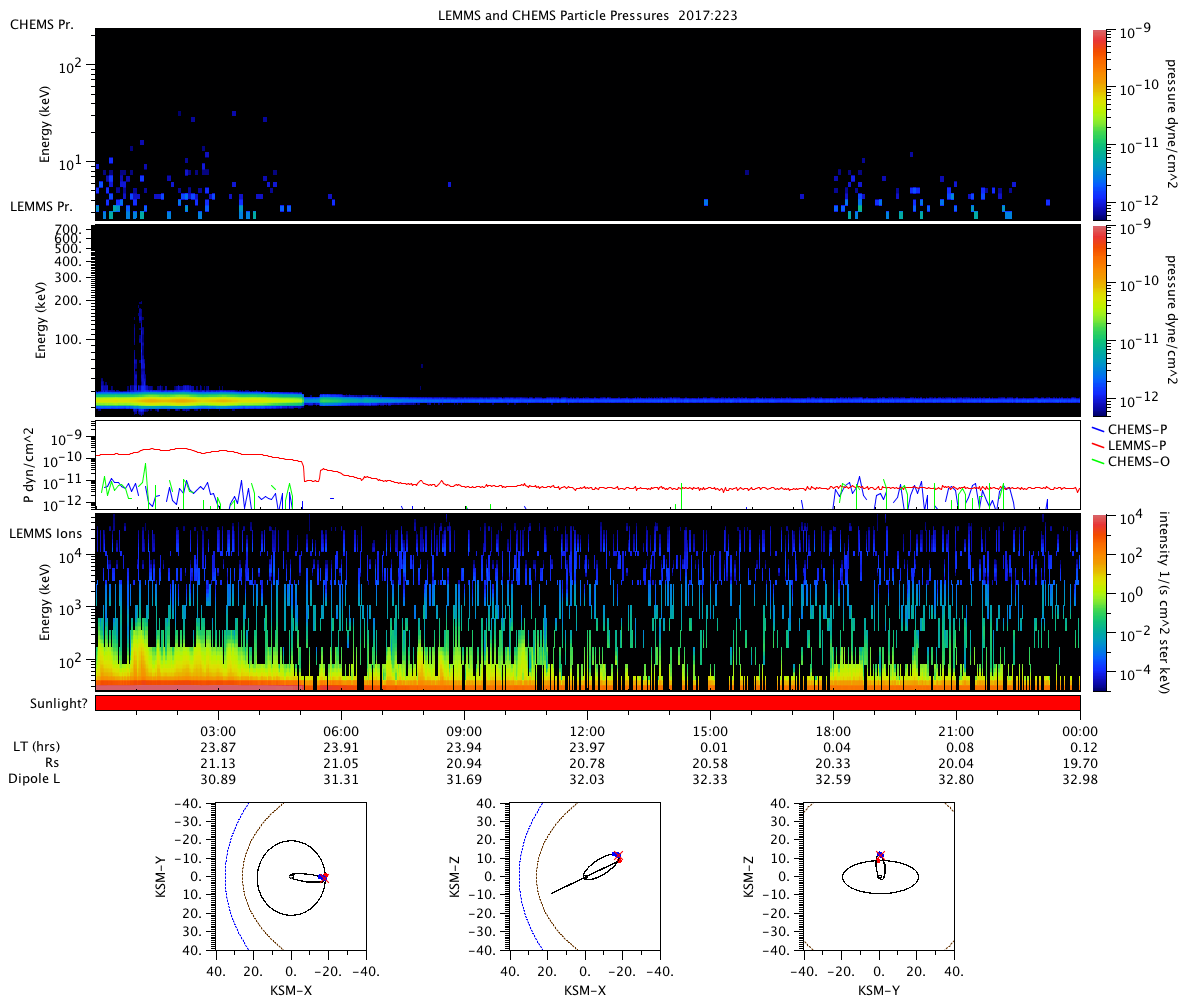Click the LEMMS Ions panel label
Viewport: 1200px width, 1000px height.
[x=45, y=534]
